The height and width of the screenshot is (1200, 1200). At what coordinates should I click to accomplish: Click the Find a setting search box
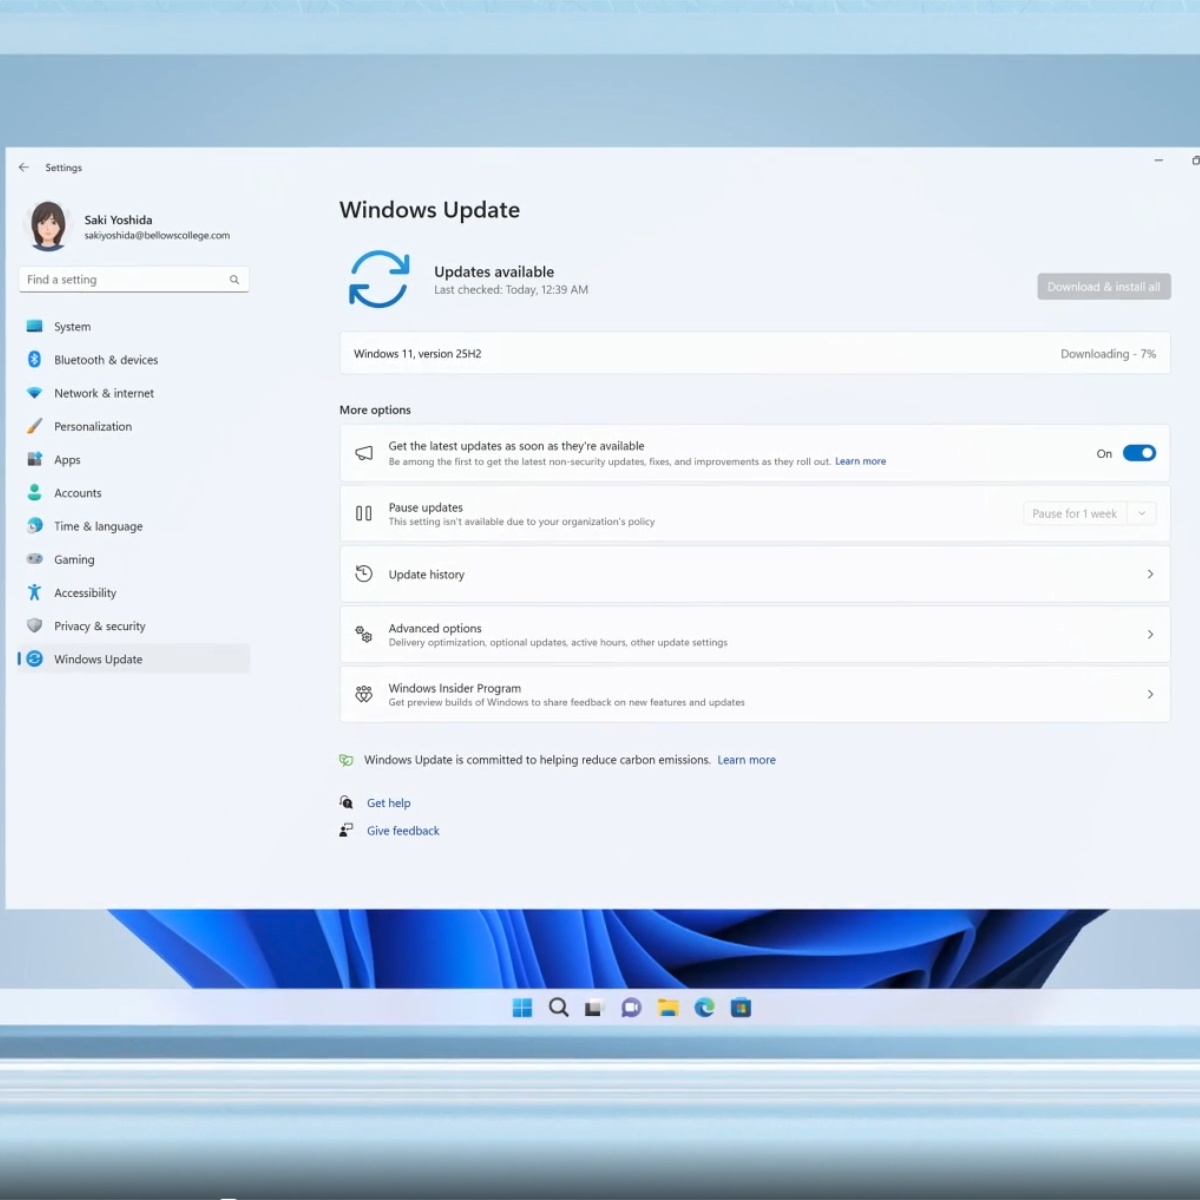point(125,280)
